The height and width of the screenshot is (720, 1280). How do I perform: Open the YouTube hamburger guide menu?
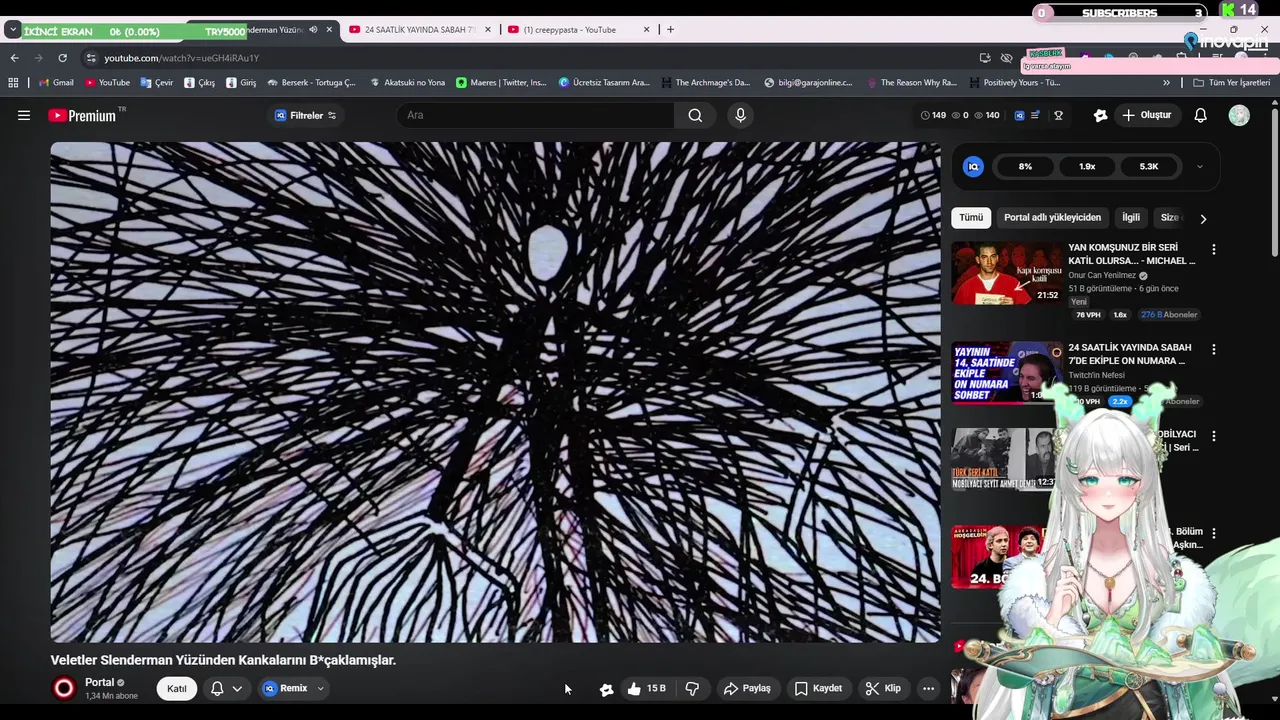(x=24, y=115)
